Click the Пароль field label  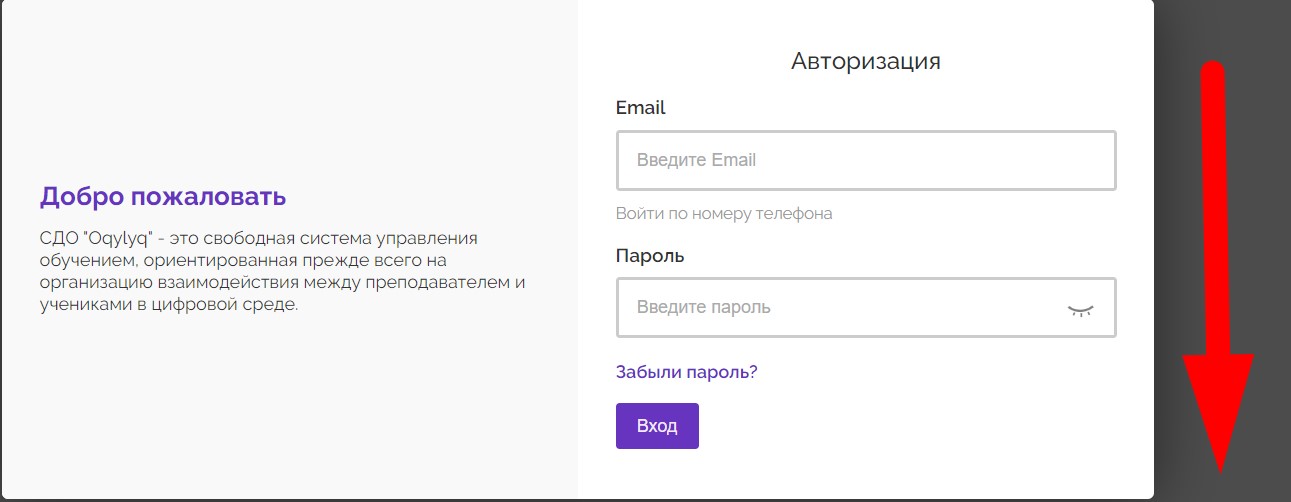pos(649,255)
